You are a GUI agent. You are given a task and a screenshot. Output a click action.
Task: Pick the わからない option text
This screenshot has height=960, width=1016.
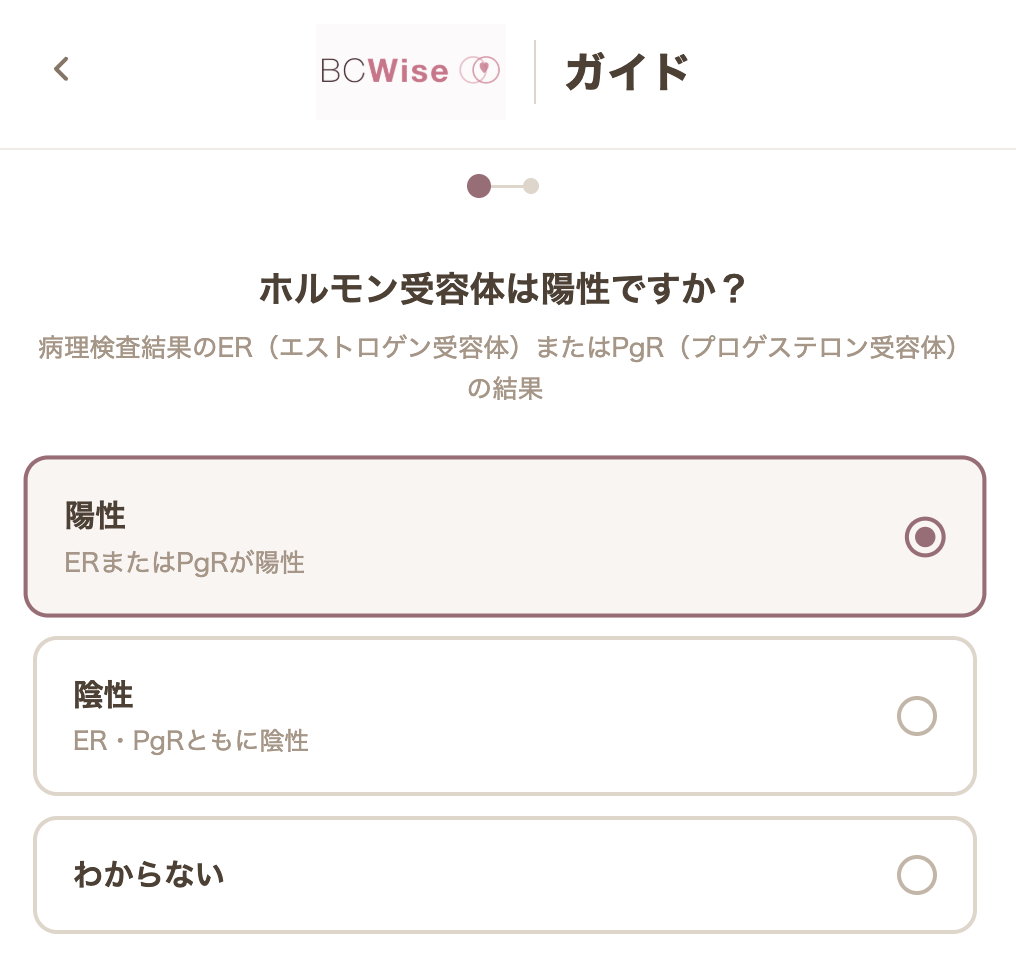tap(149, 875)
